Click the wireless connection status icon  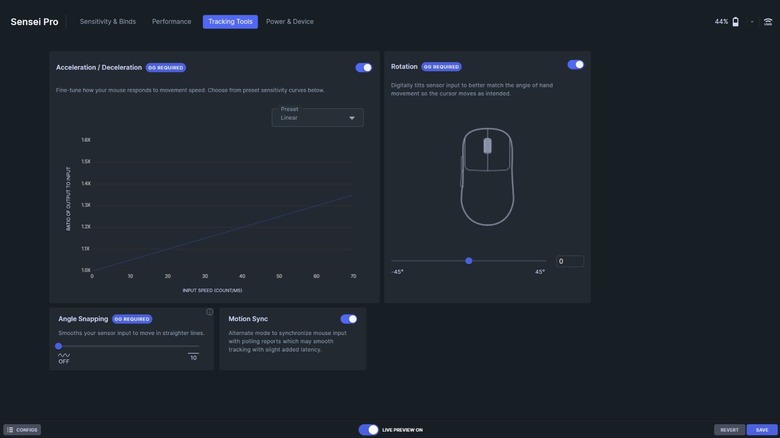pos(768,21)
